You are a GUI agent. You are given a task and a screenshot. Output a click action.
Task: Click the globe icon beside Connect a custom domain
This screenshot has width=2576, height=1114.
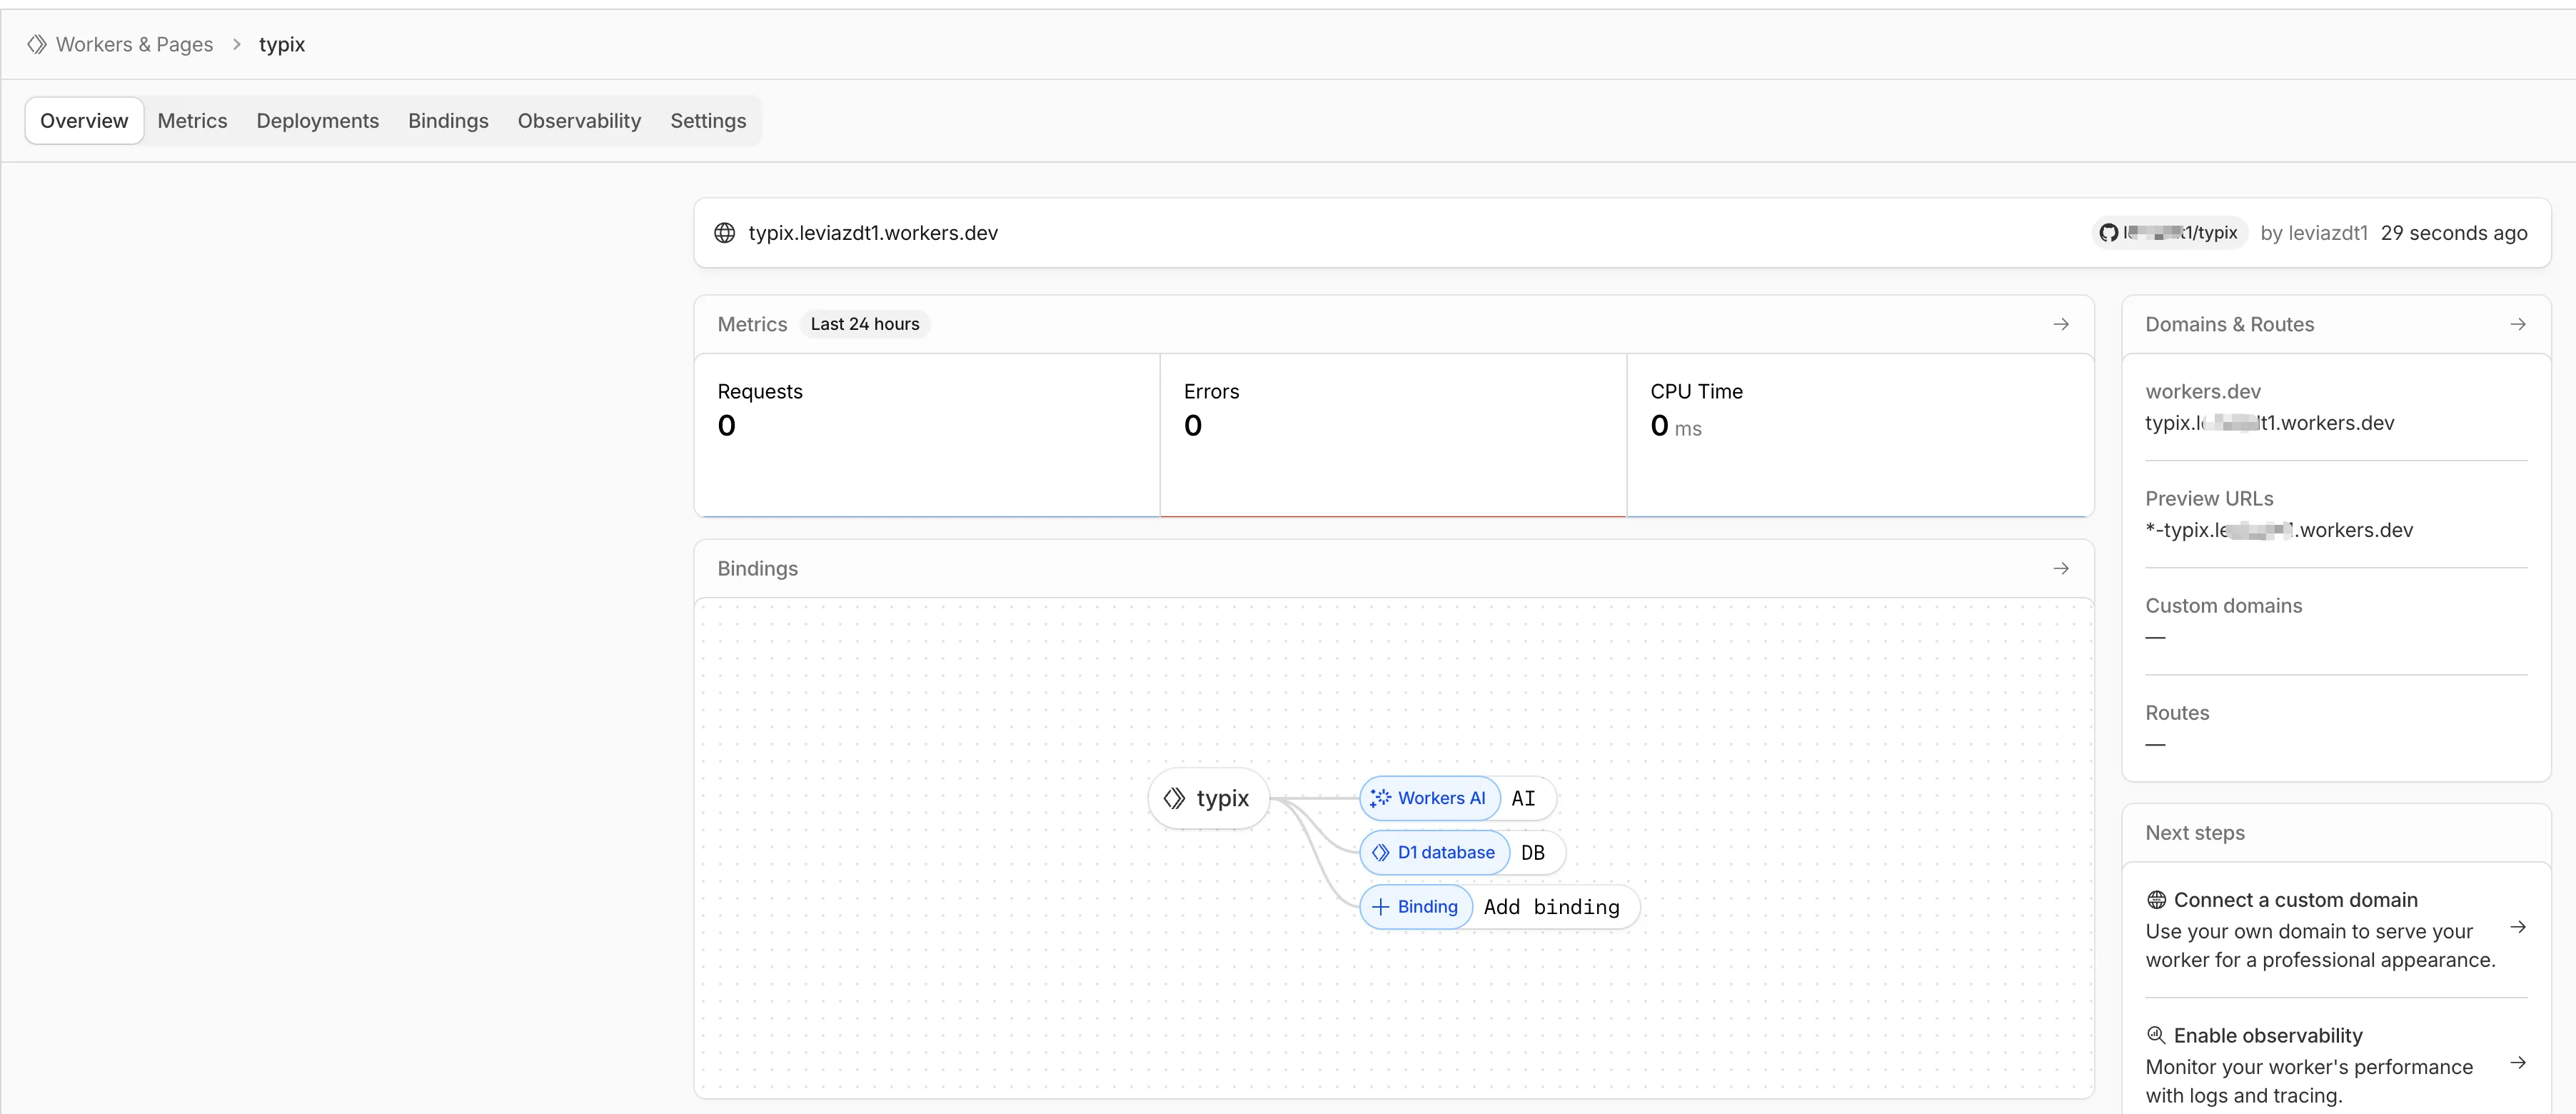click(x=2156, y=900)
